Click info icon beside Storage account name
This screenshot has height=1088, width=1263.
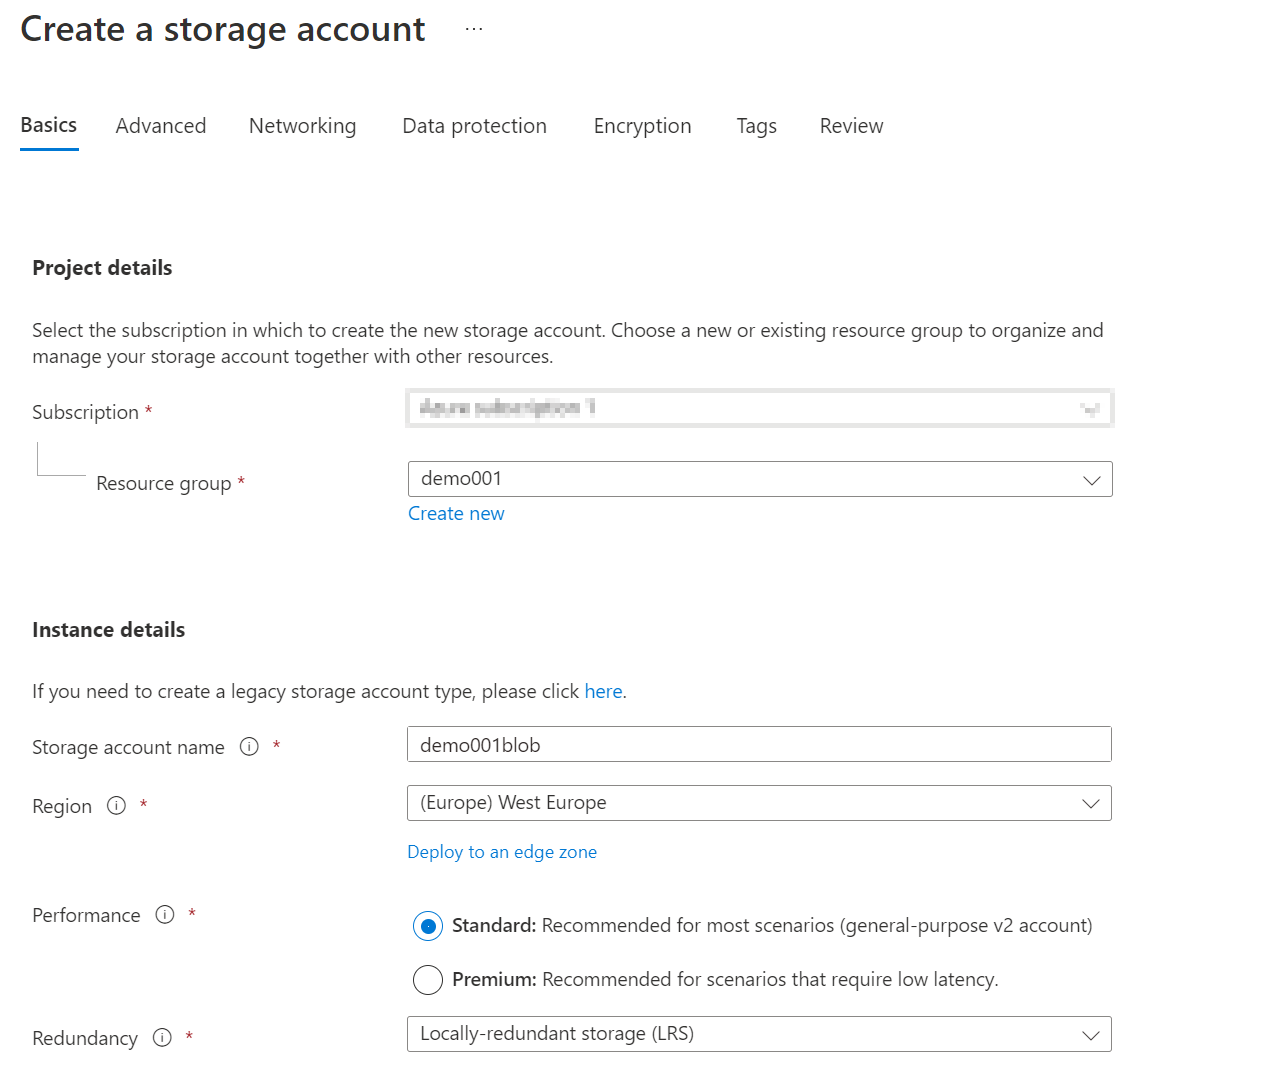(x=249, y=747)
